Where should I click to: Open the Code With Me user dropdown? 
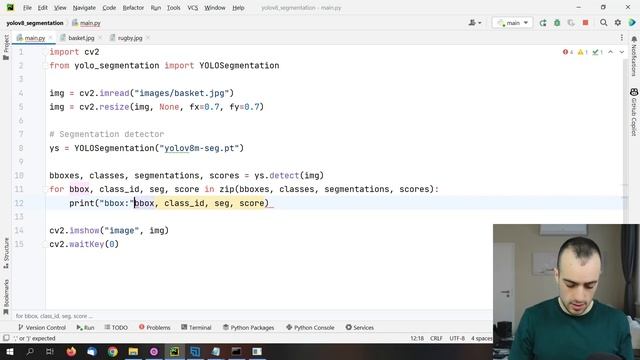point(475,23)
